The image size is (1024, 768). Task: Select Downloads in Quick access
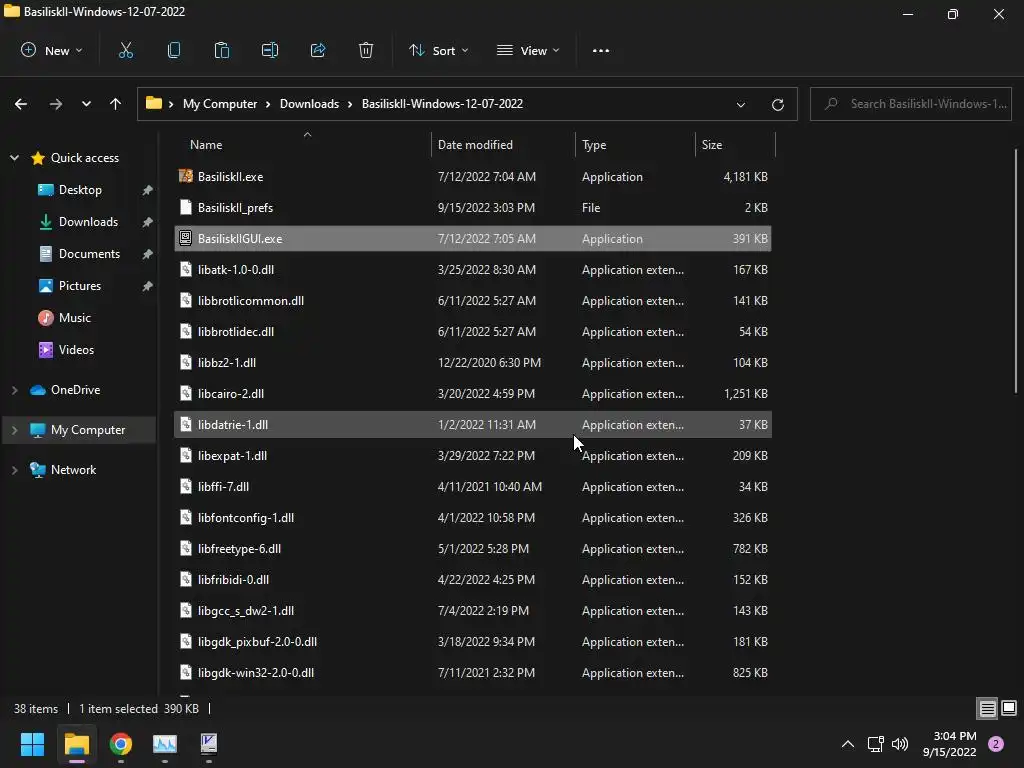pos(88,221)
